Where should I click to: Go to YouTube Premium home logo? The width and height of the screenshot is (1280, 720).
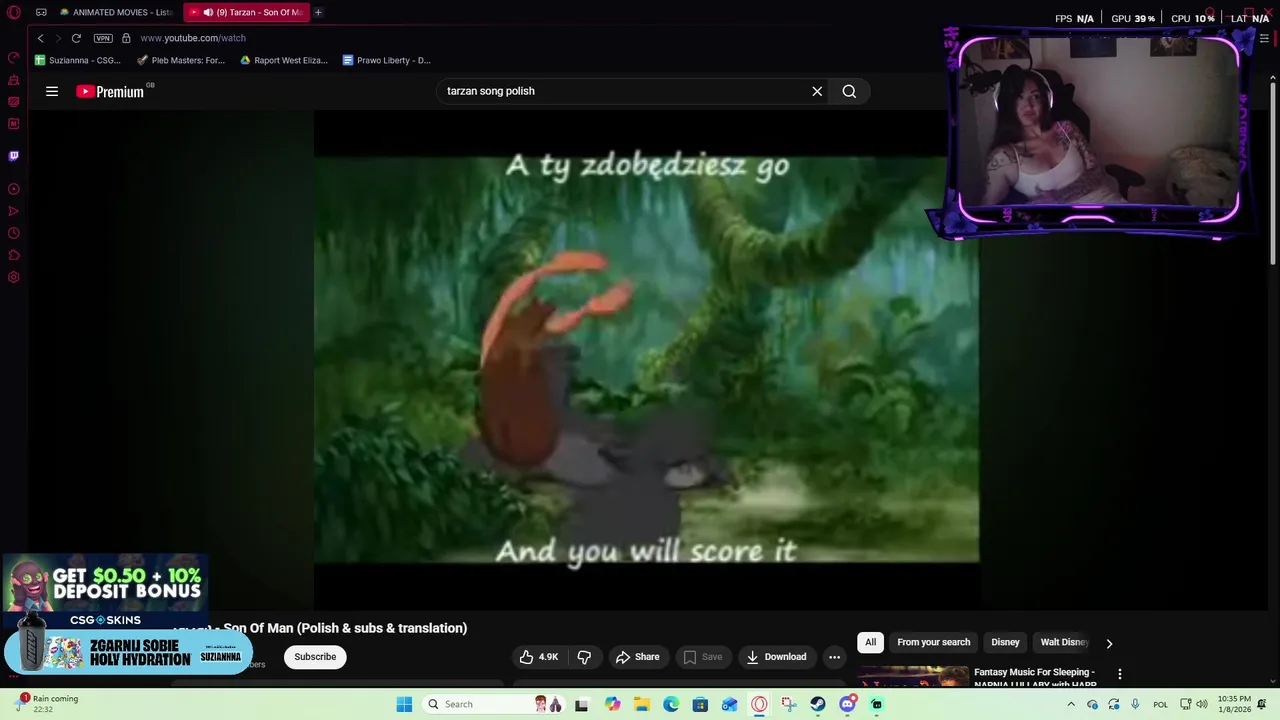(111, 91)
